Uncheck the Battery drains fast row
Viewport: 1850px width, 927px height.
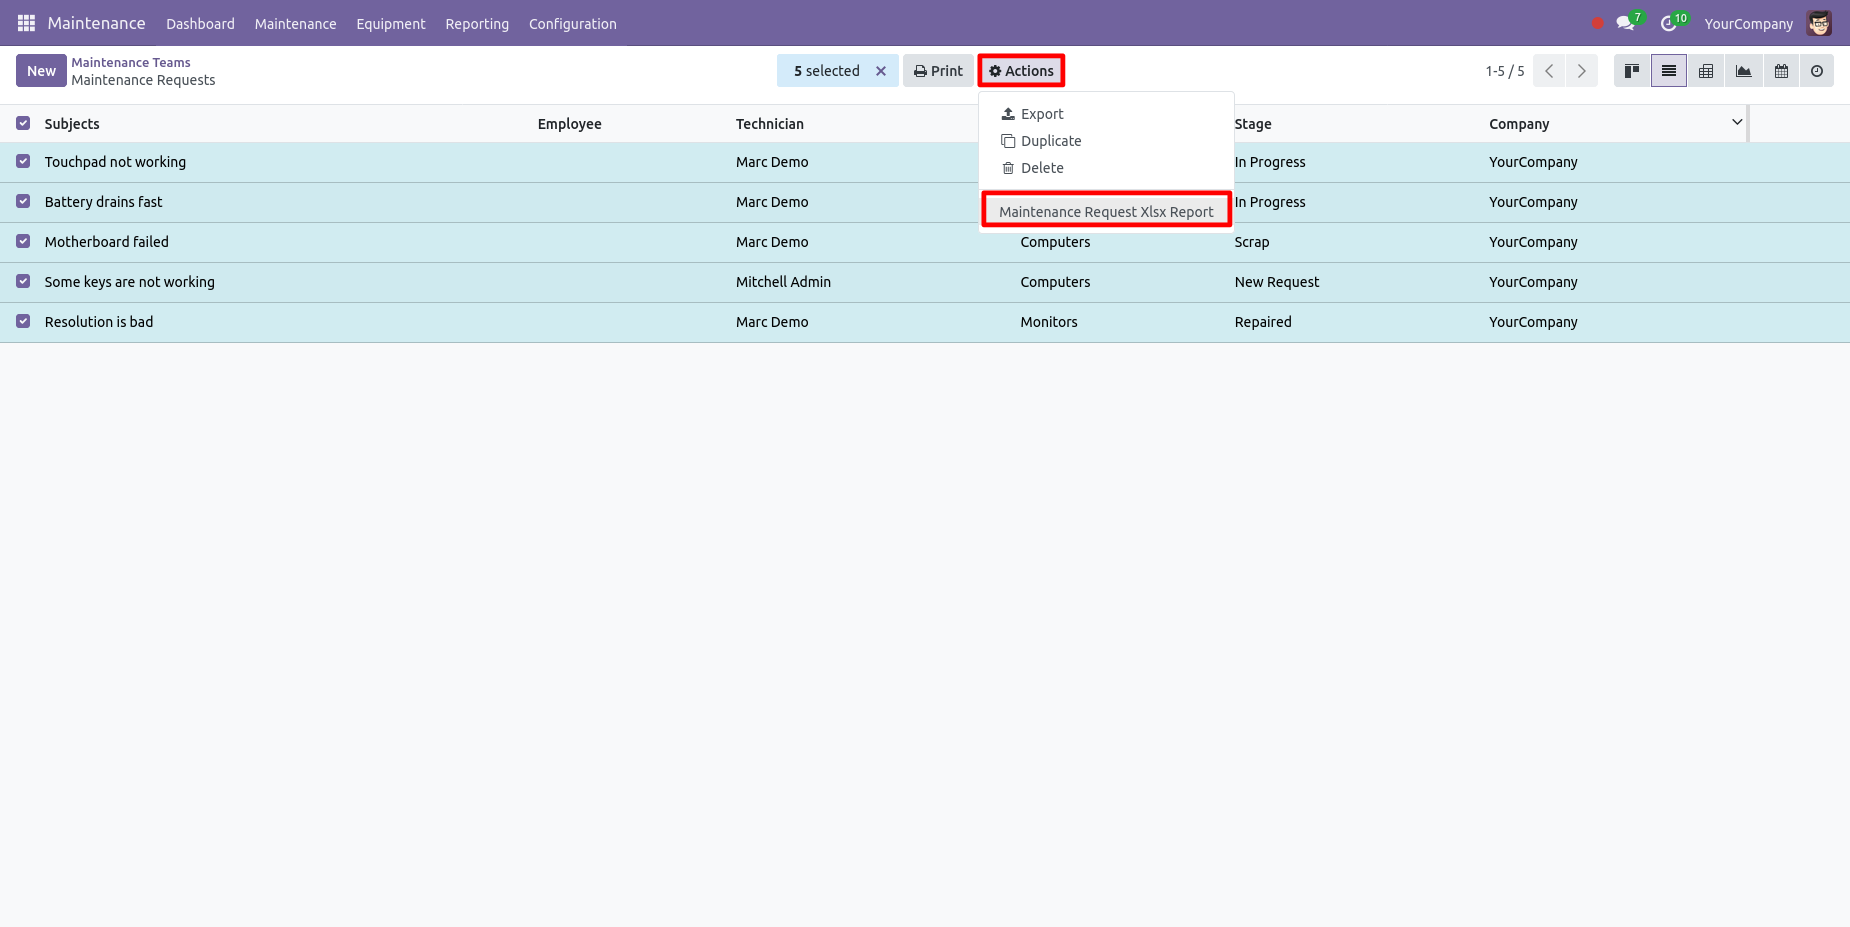click(x=23, y=201)
